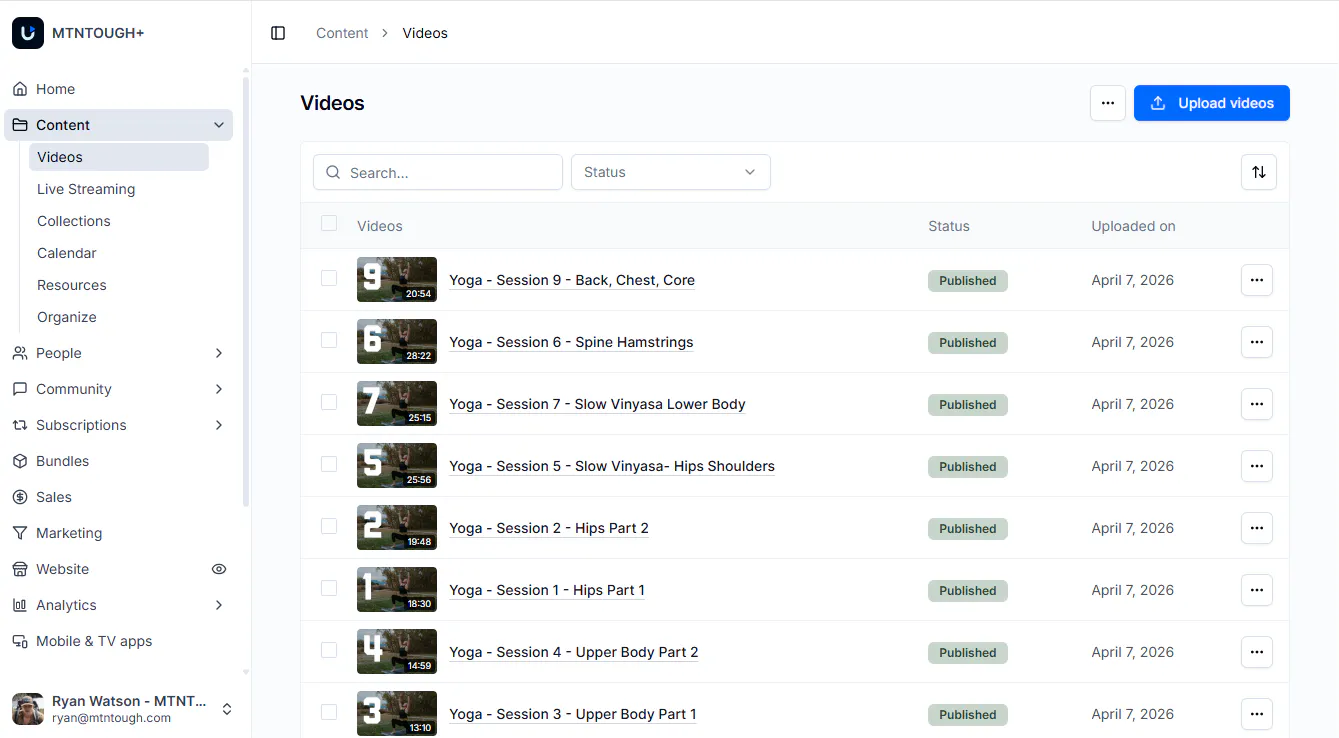Expand the Analytics section chevron
Image resolution: width=1339 pixels, height=738 pixels.
(219, 605)
